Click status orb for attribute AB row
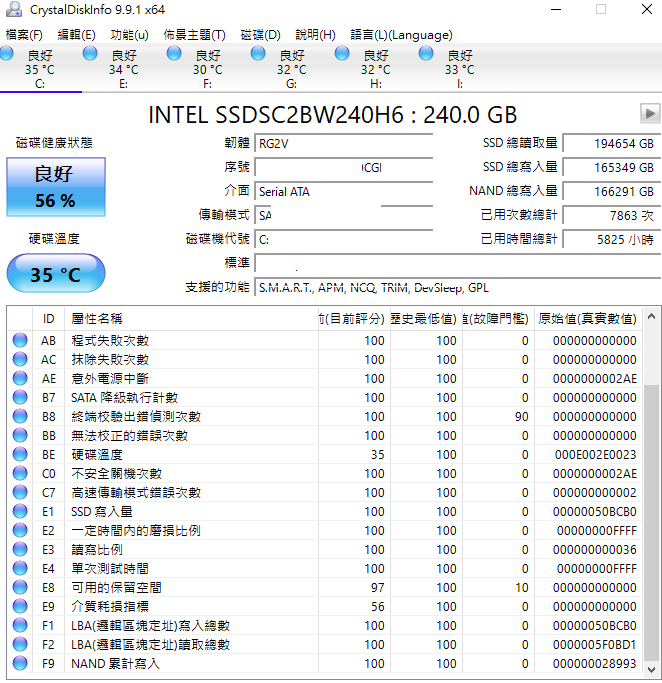The image size is (662, 683). tap(20, 340)
